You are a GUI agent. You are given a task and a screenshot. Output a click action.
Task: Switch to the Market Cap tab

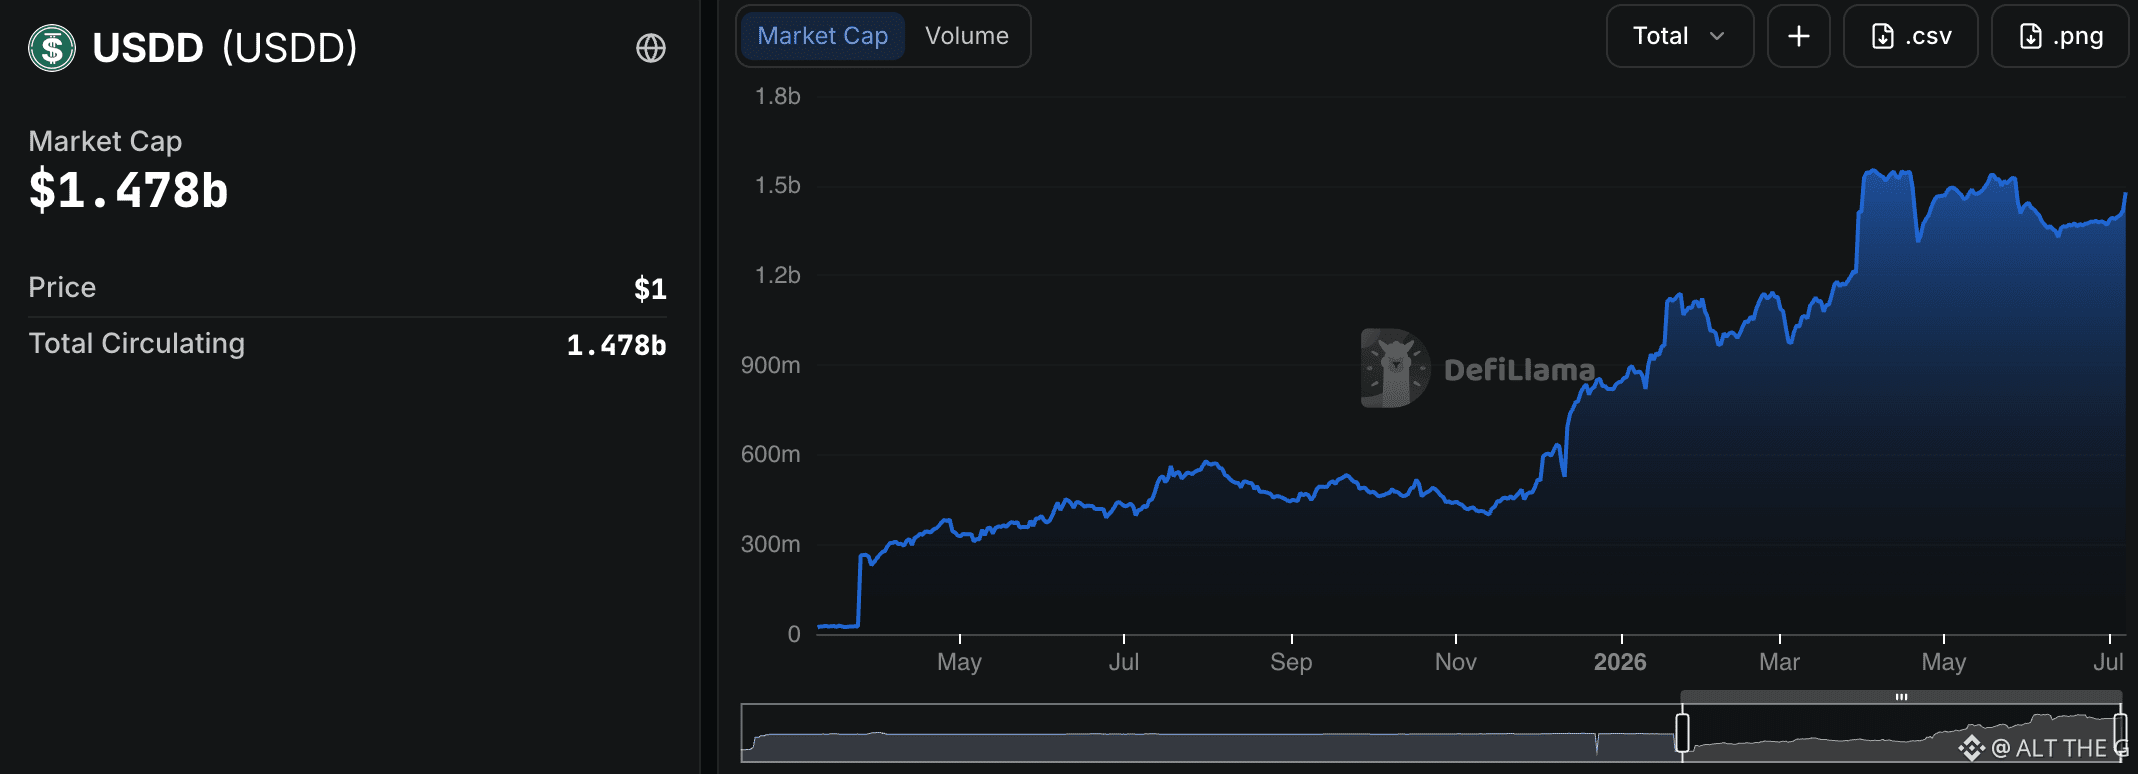tap(822, 36)
